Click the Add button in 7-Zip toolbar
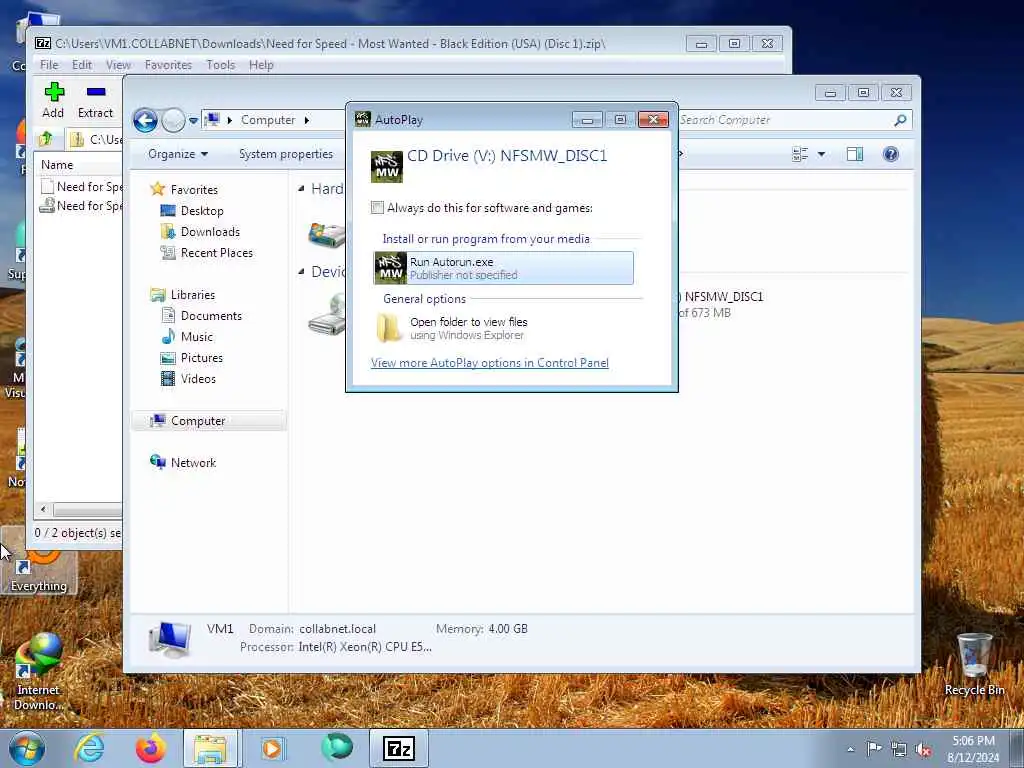The image size is (1024, 768). coord(54,100)
